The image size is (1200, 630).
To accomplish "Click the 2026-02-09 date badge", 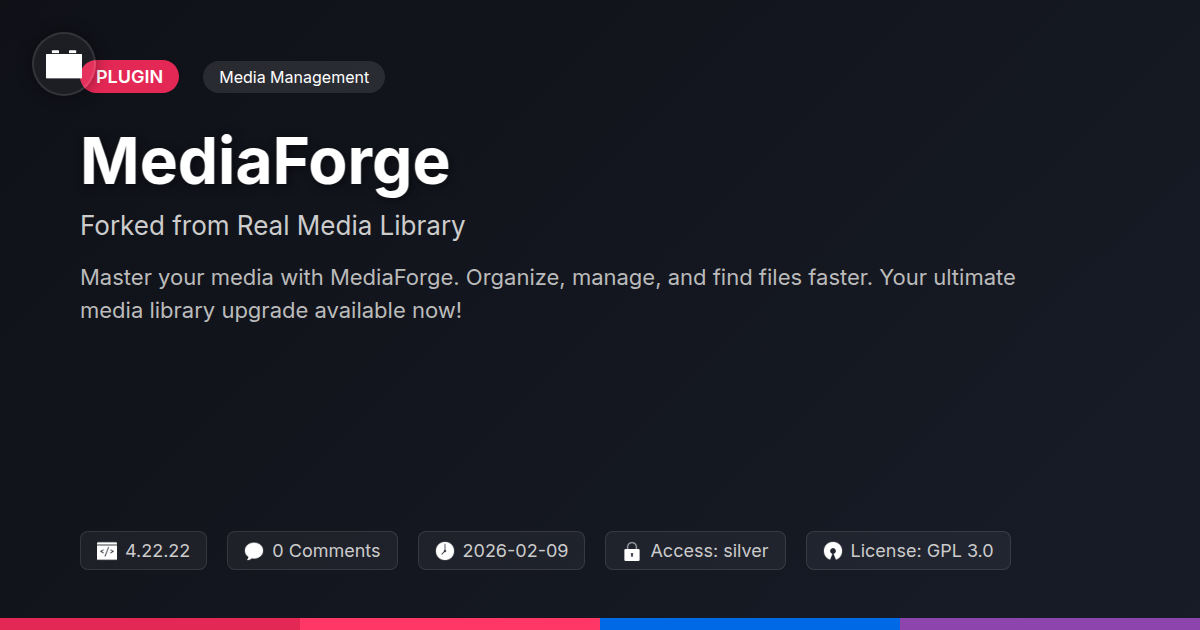I will (501, 551).
